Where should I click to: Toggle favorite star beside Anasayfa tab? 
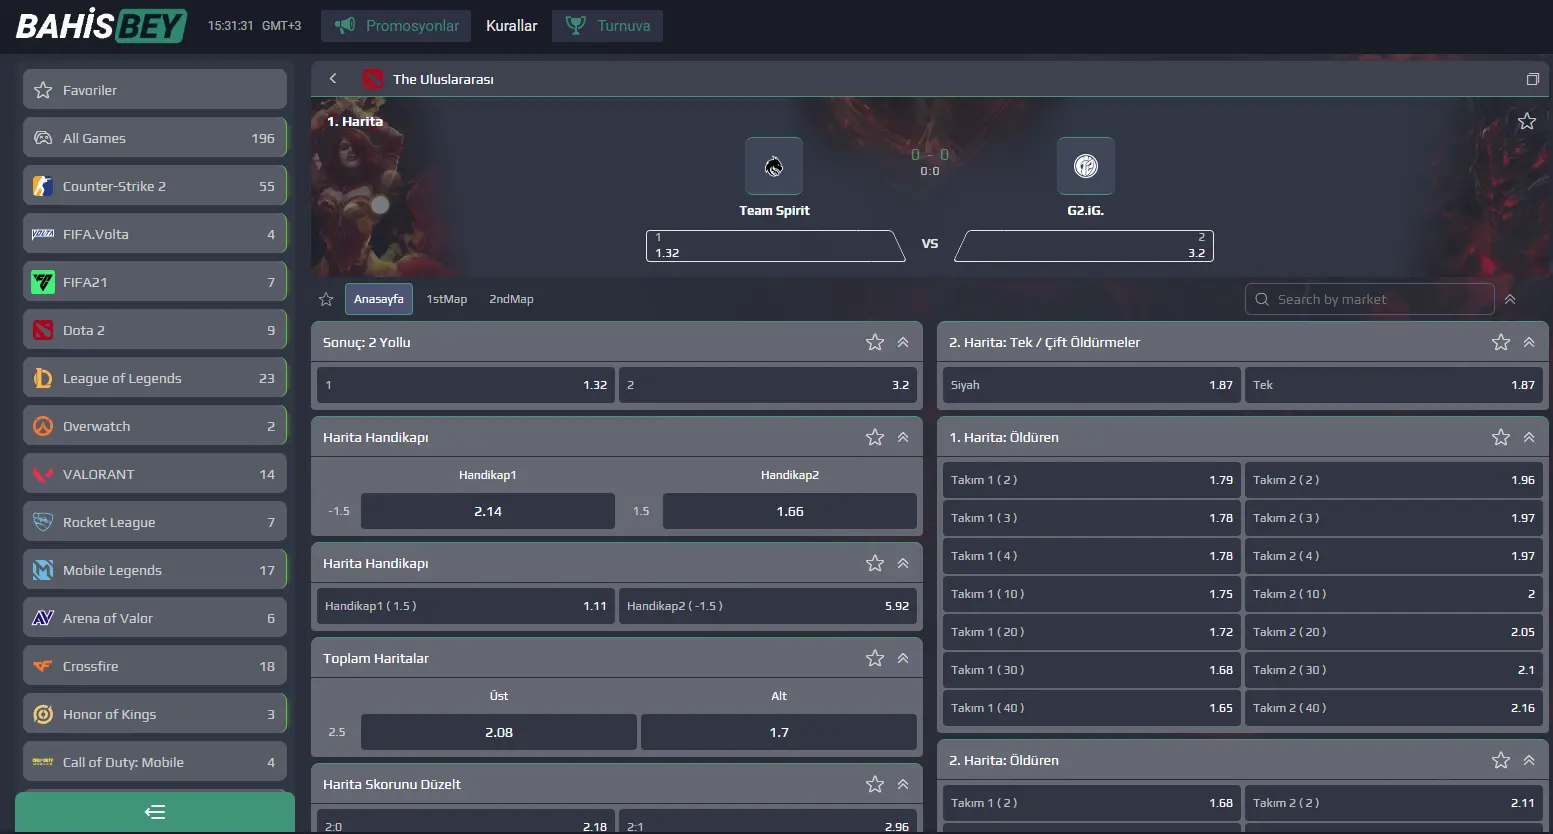tap(326, 299)
